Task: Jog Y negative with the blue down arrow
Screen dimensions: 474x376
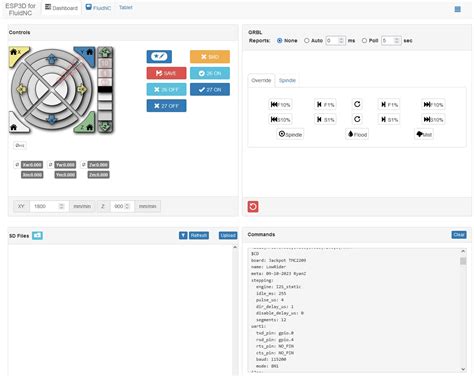Action: (51, 119)
